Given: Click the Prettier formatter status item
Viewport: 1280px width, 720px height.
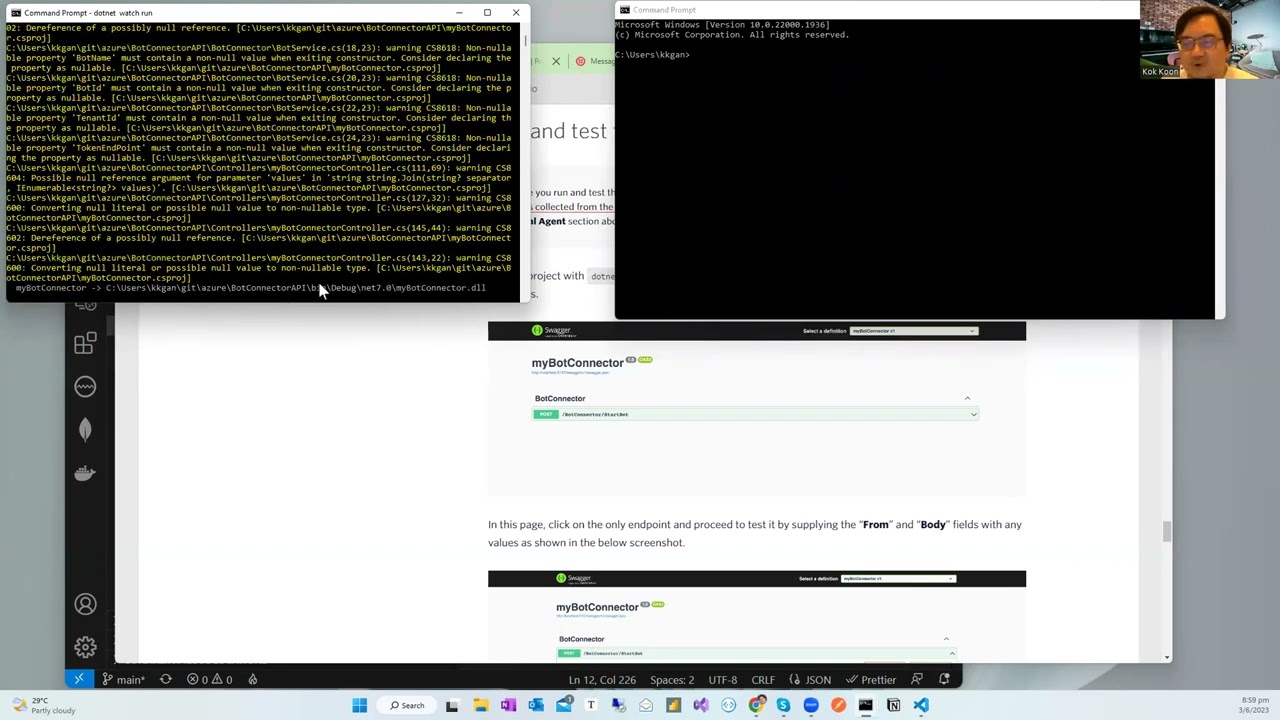Looking at the screenshot, I should [871, 679].
